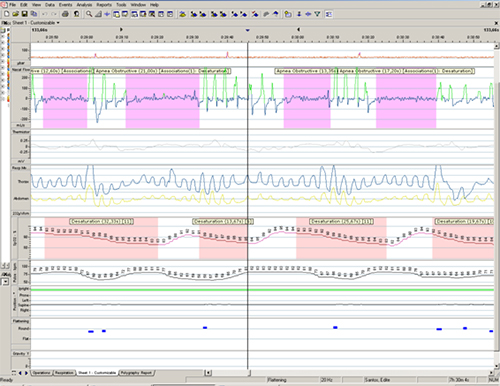Open the View menu
Image resolution: width=500 pixels, height=386 pixels.
36,5
